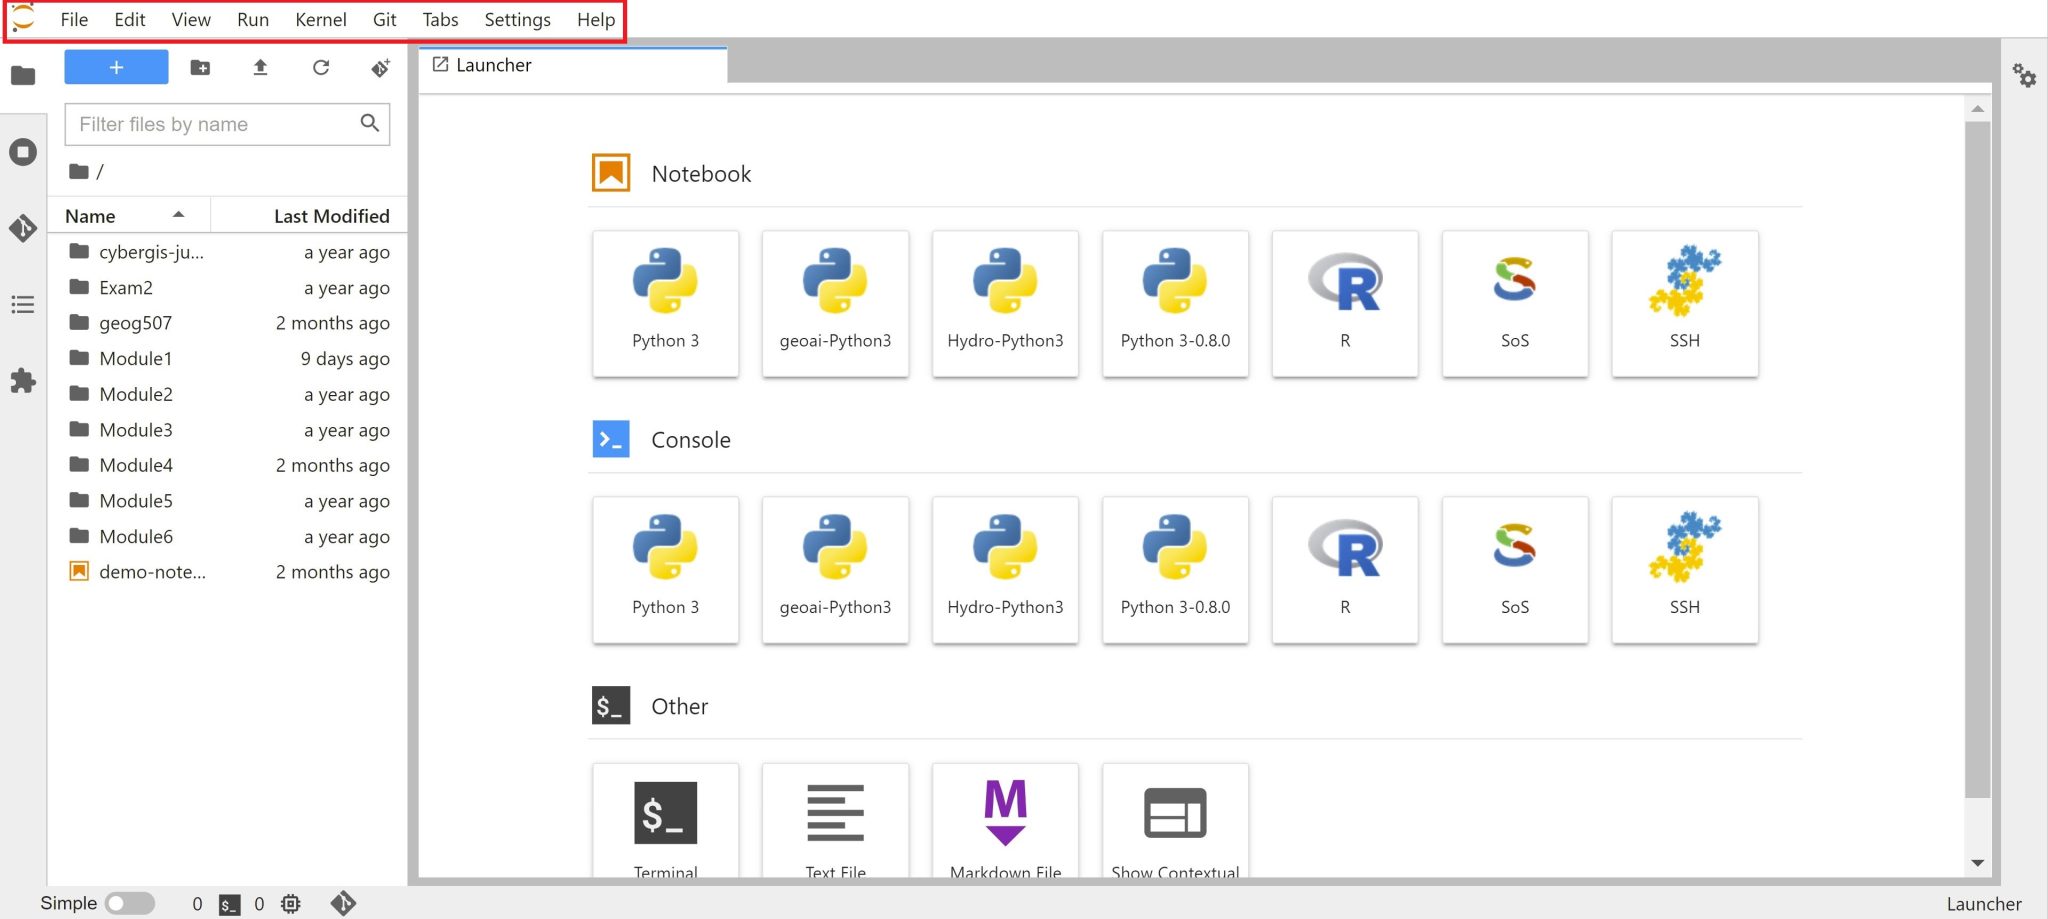This screenshot has height=919, width=2048.
Task: Toggle the Simple interface mode switch
Action: 130,903
